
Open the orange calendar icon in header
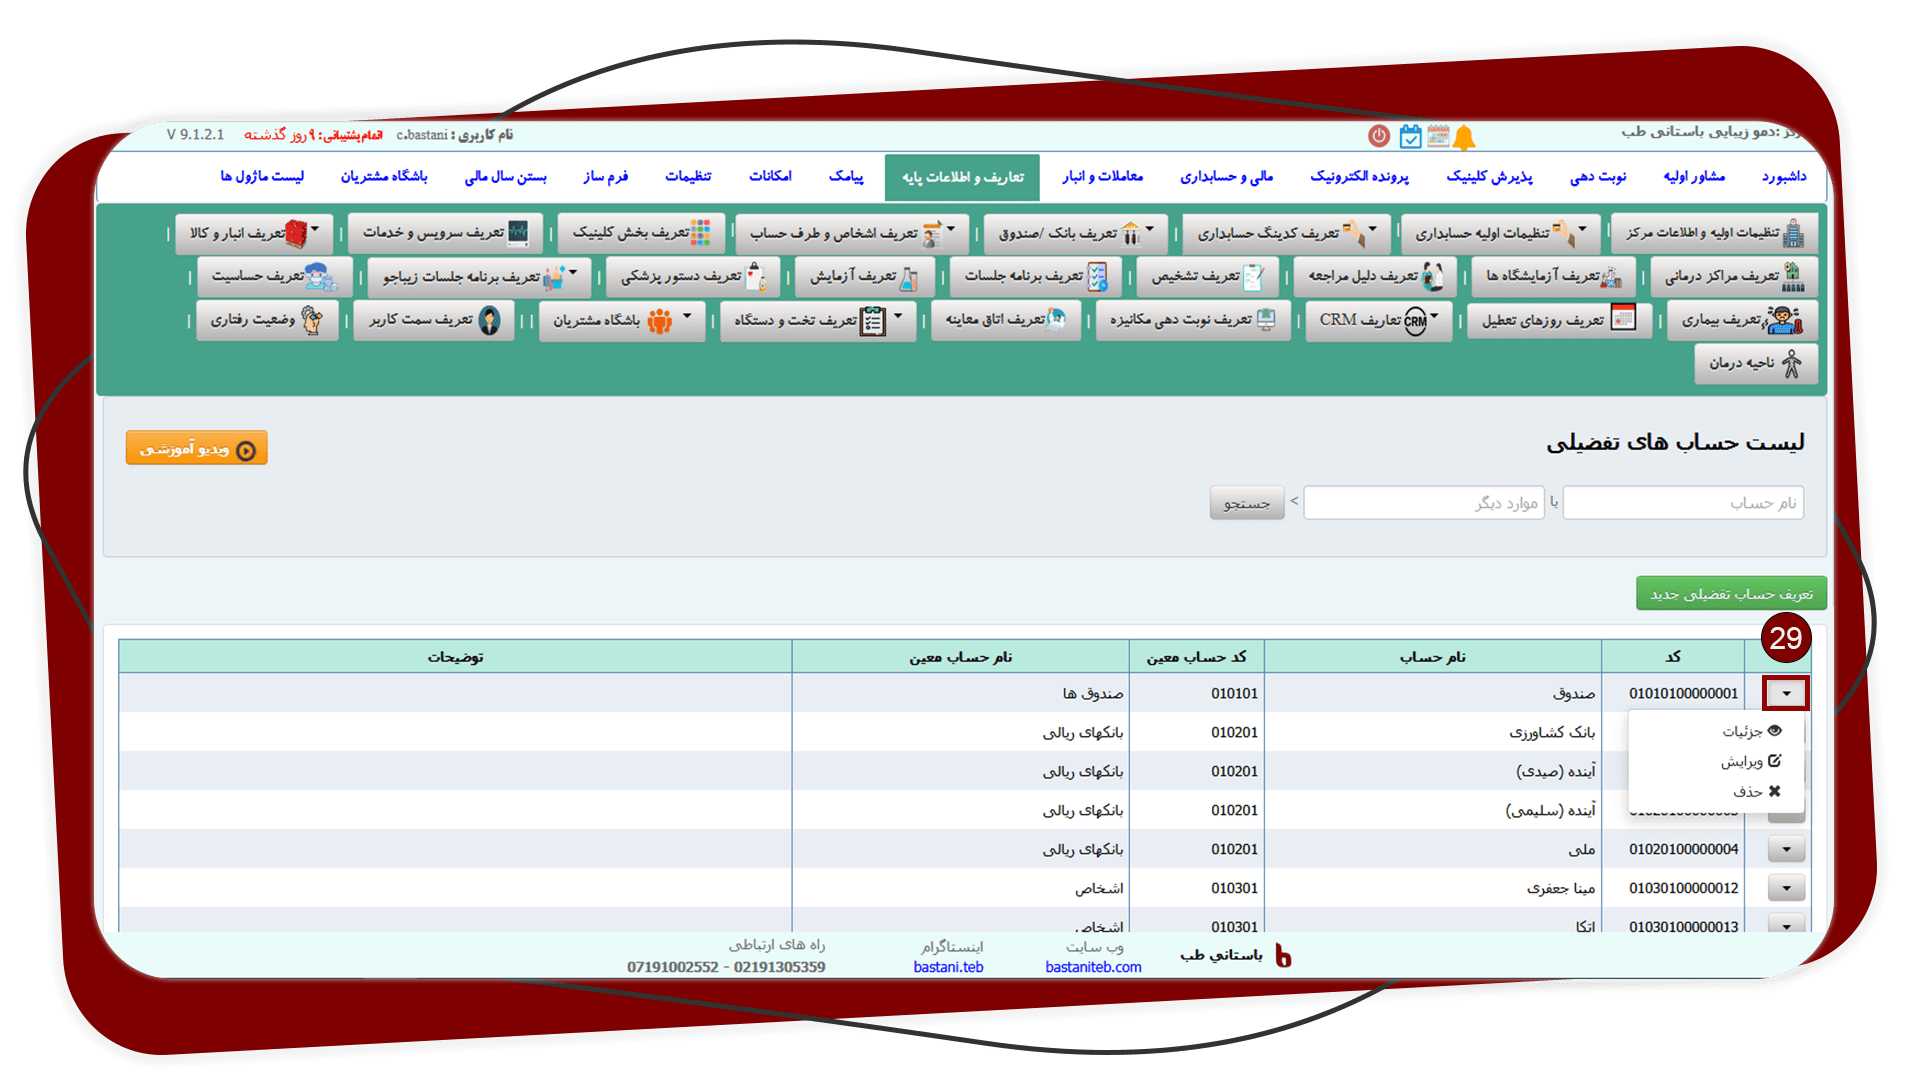tap(1438, 136)
